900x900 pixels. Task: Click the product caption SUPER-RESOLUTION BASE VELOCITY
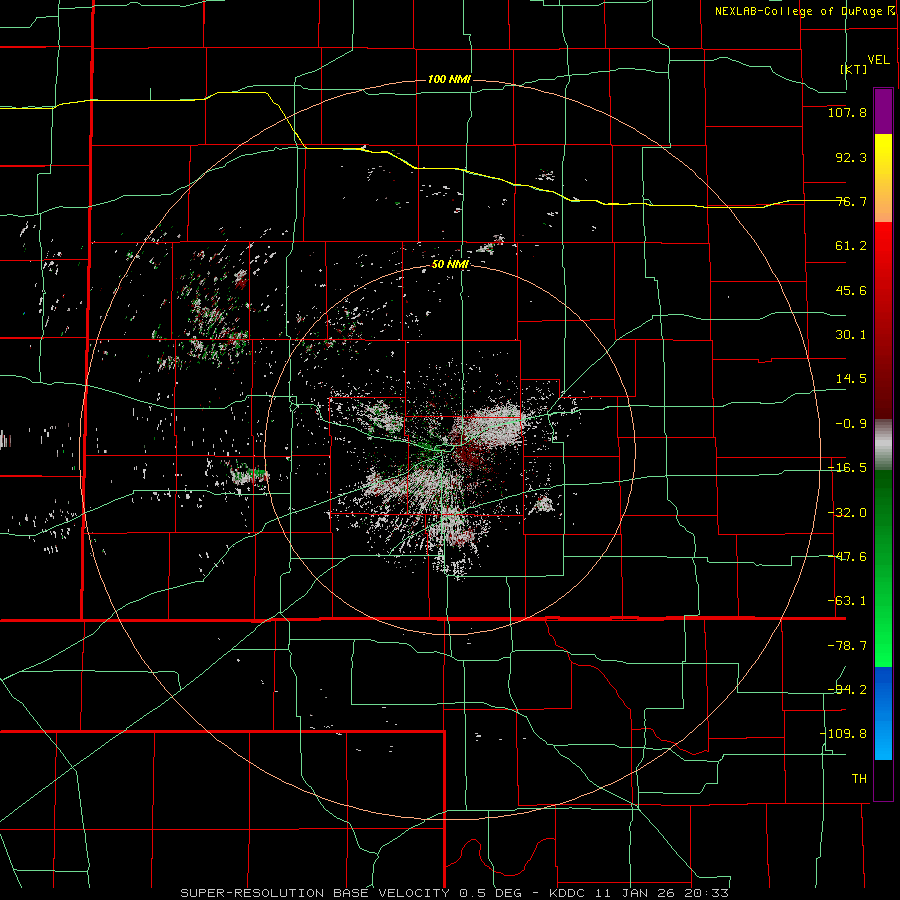[x=315, y=893]
